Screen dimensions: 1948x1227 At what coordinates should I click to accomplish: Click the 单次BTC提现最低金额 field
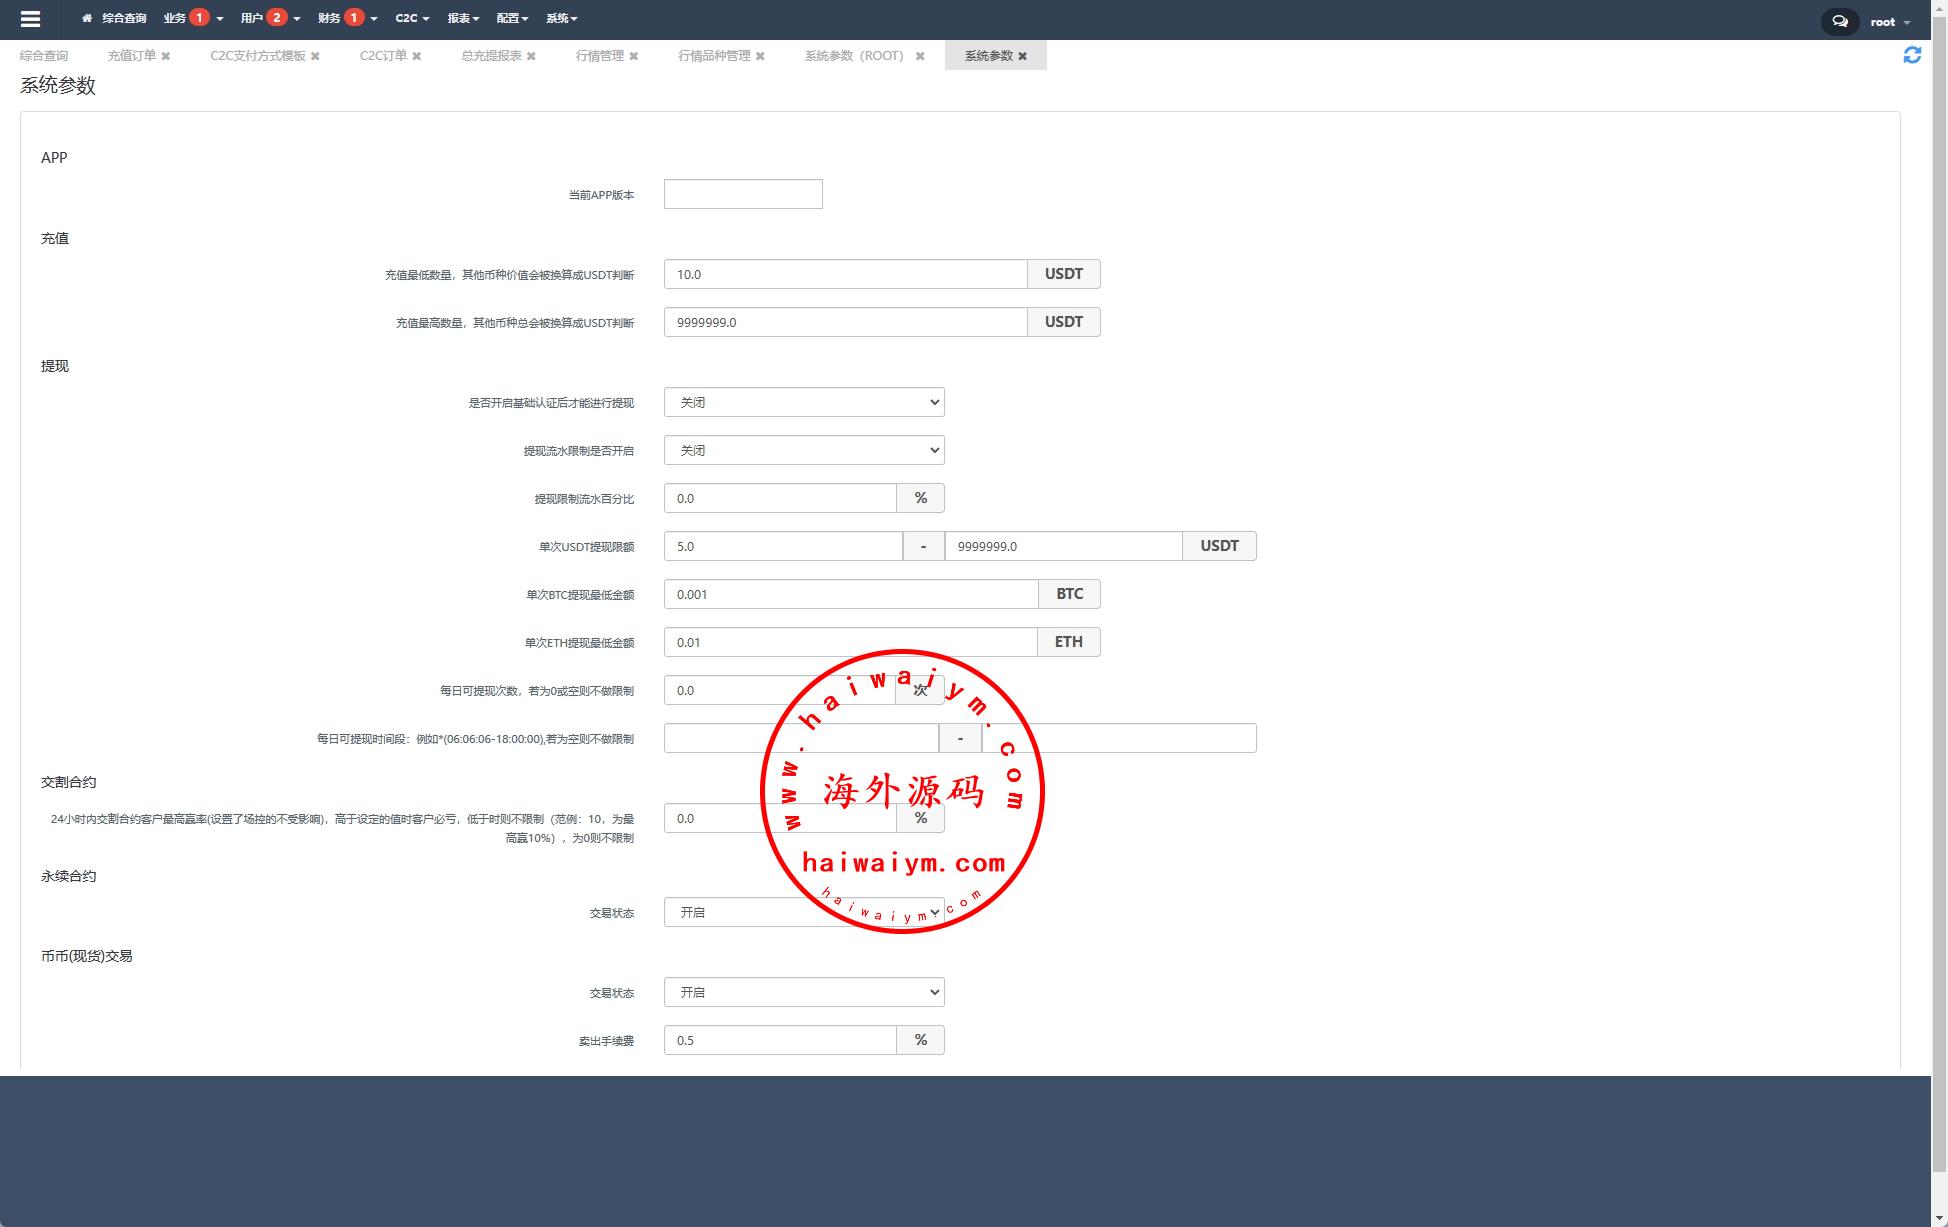(x=850, y=594)
